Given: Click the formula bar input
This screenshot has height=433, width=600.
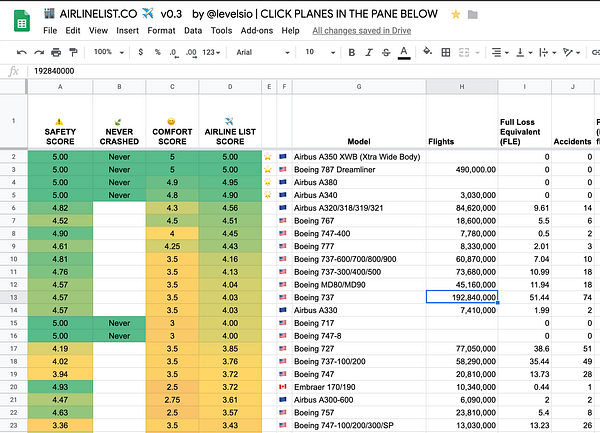Looking at the screenshot, I should 300,72.
